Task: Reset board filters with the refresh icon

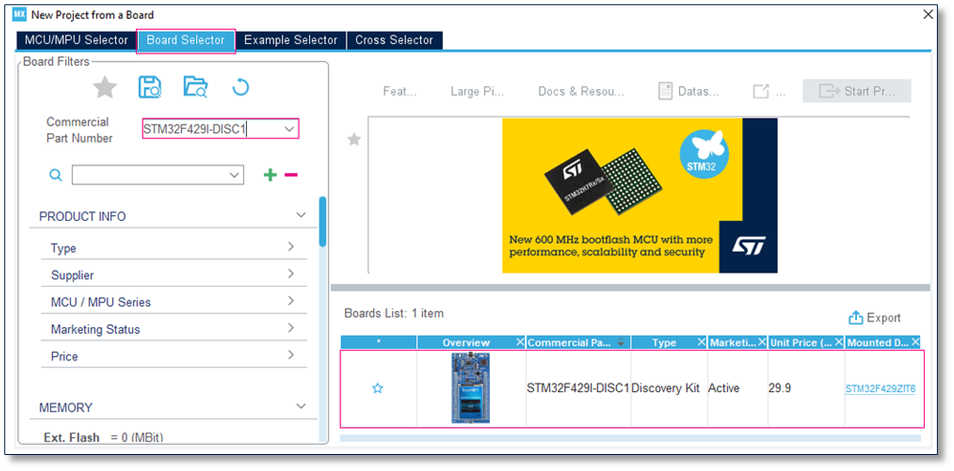Action: 241,88
